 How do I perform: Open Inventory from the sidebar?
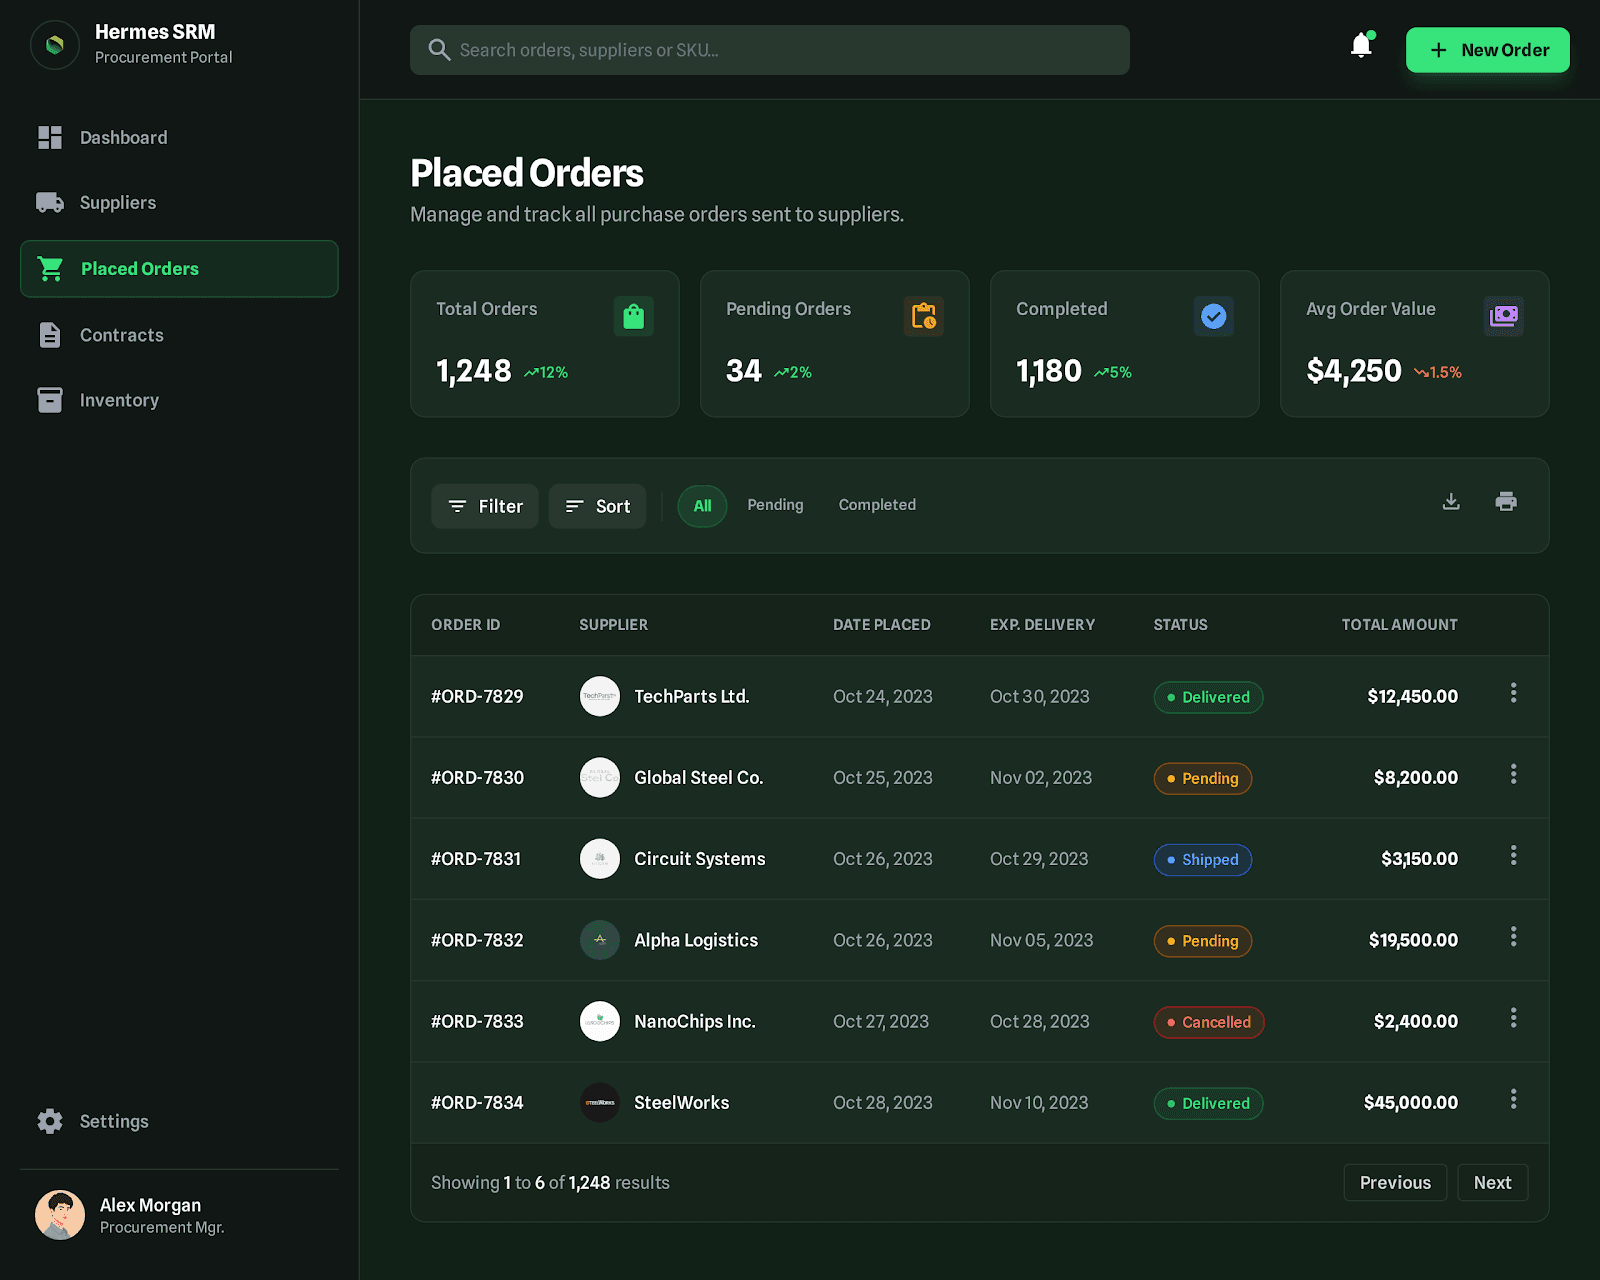119,400
